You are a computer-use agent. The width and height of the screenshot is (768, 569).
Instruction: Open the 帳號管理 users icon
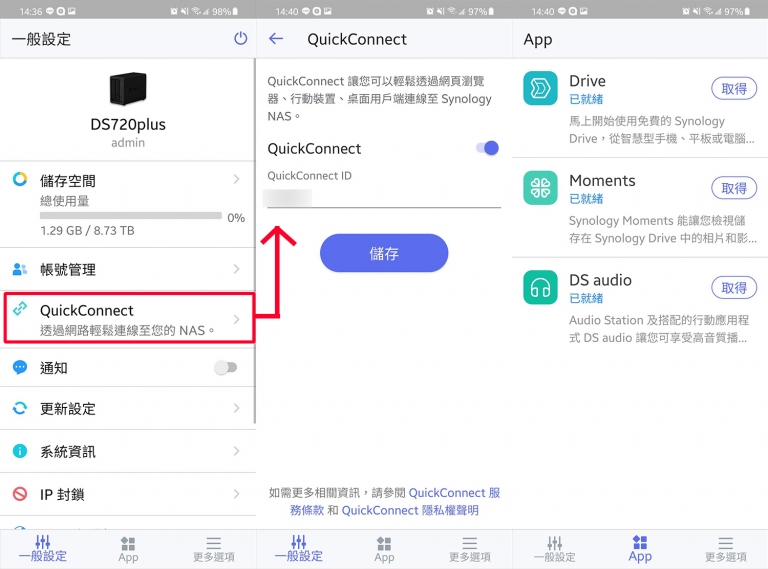[x=20, y=269]
